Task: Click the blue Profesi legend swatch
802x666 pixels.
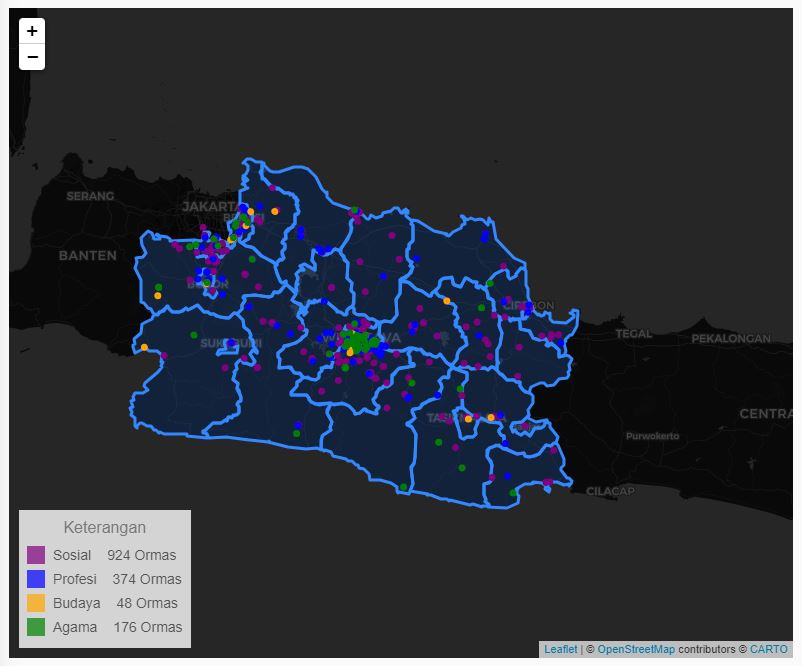Action: (36, 579)
